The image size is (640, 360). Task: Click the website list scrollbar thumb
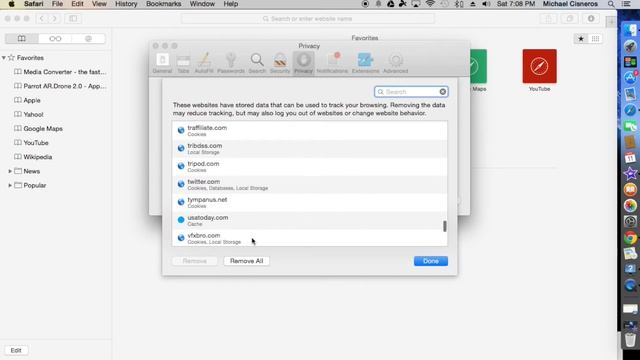tap(444, 226)
